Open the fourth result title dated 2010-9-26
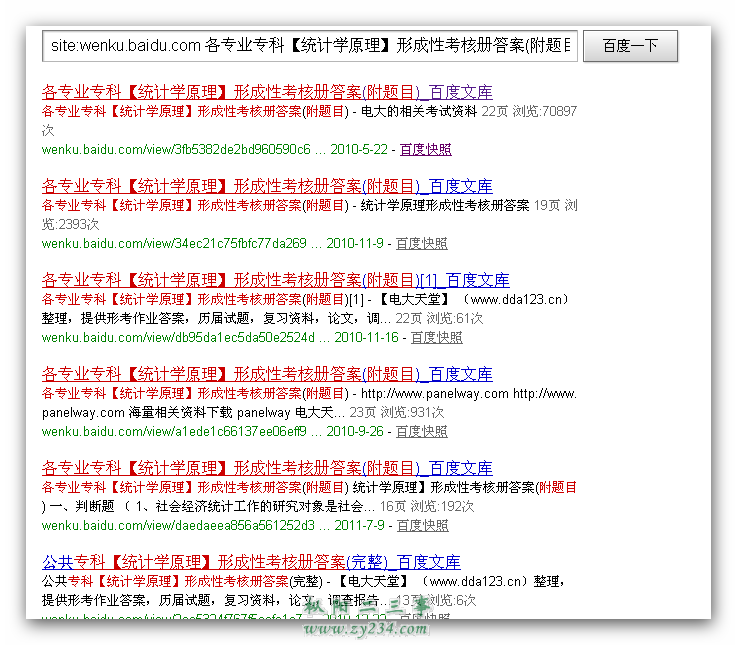The height and width of the screenshot is (645, 737). (x=267, y=374)
